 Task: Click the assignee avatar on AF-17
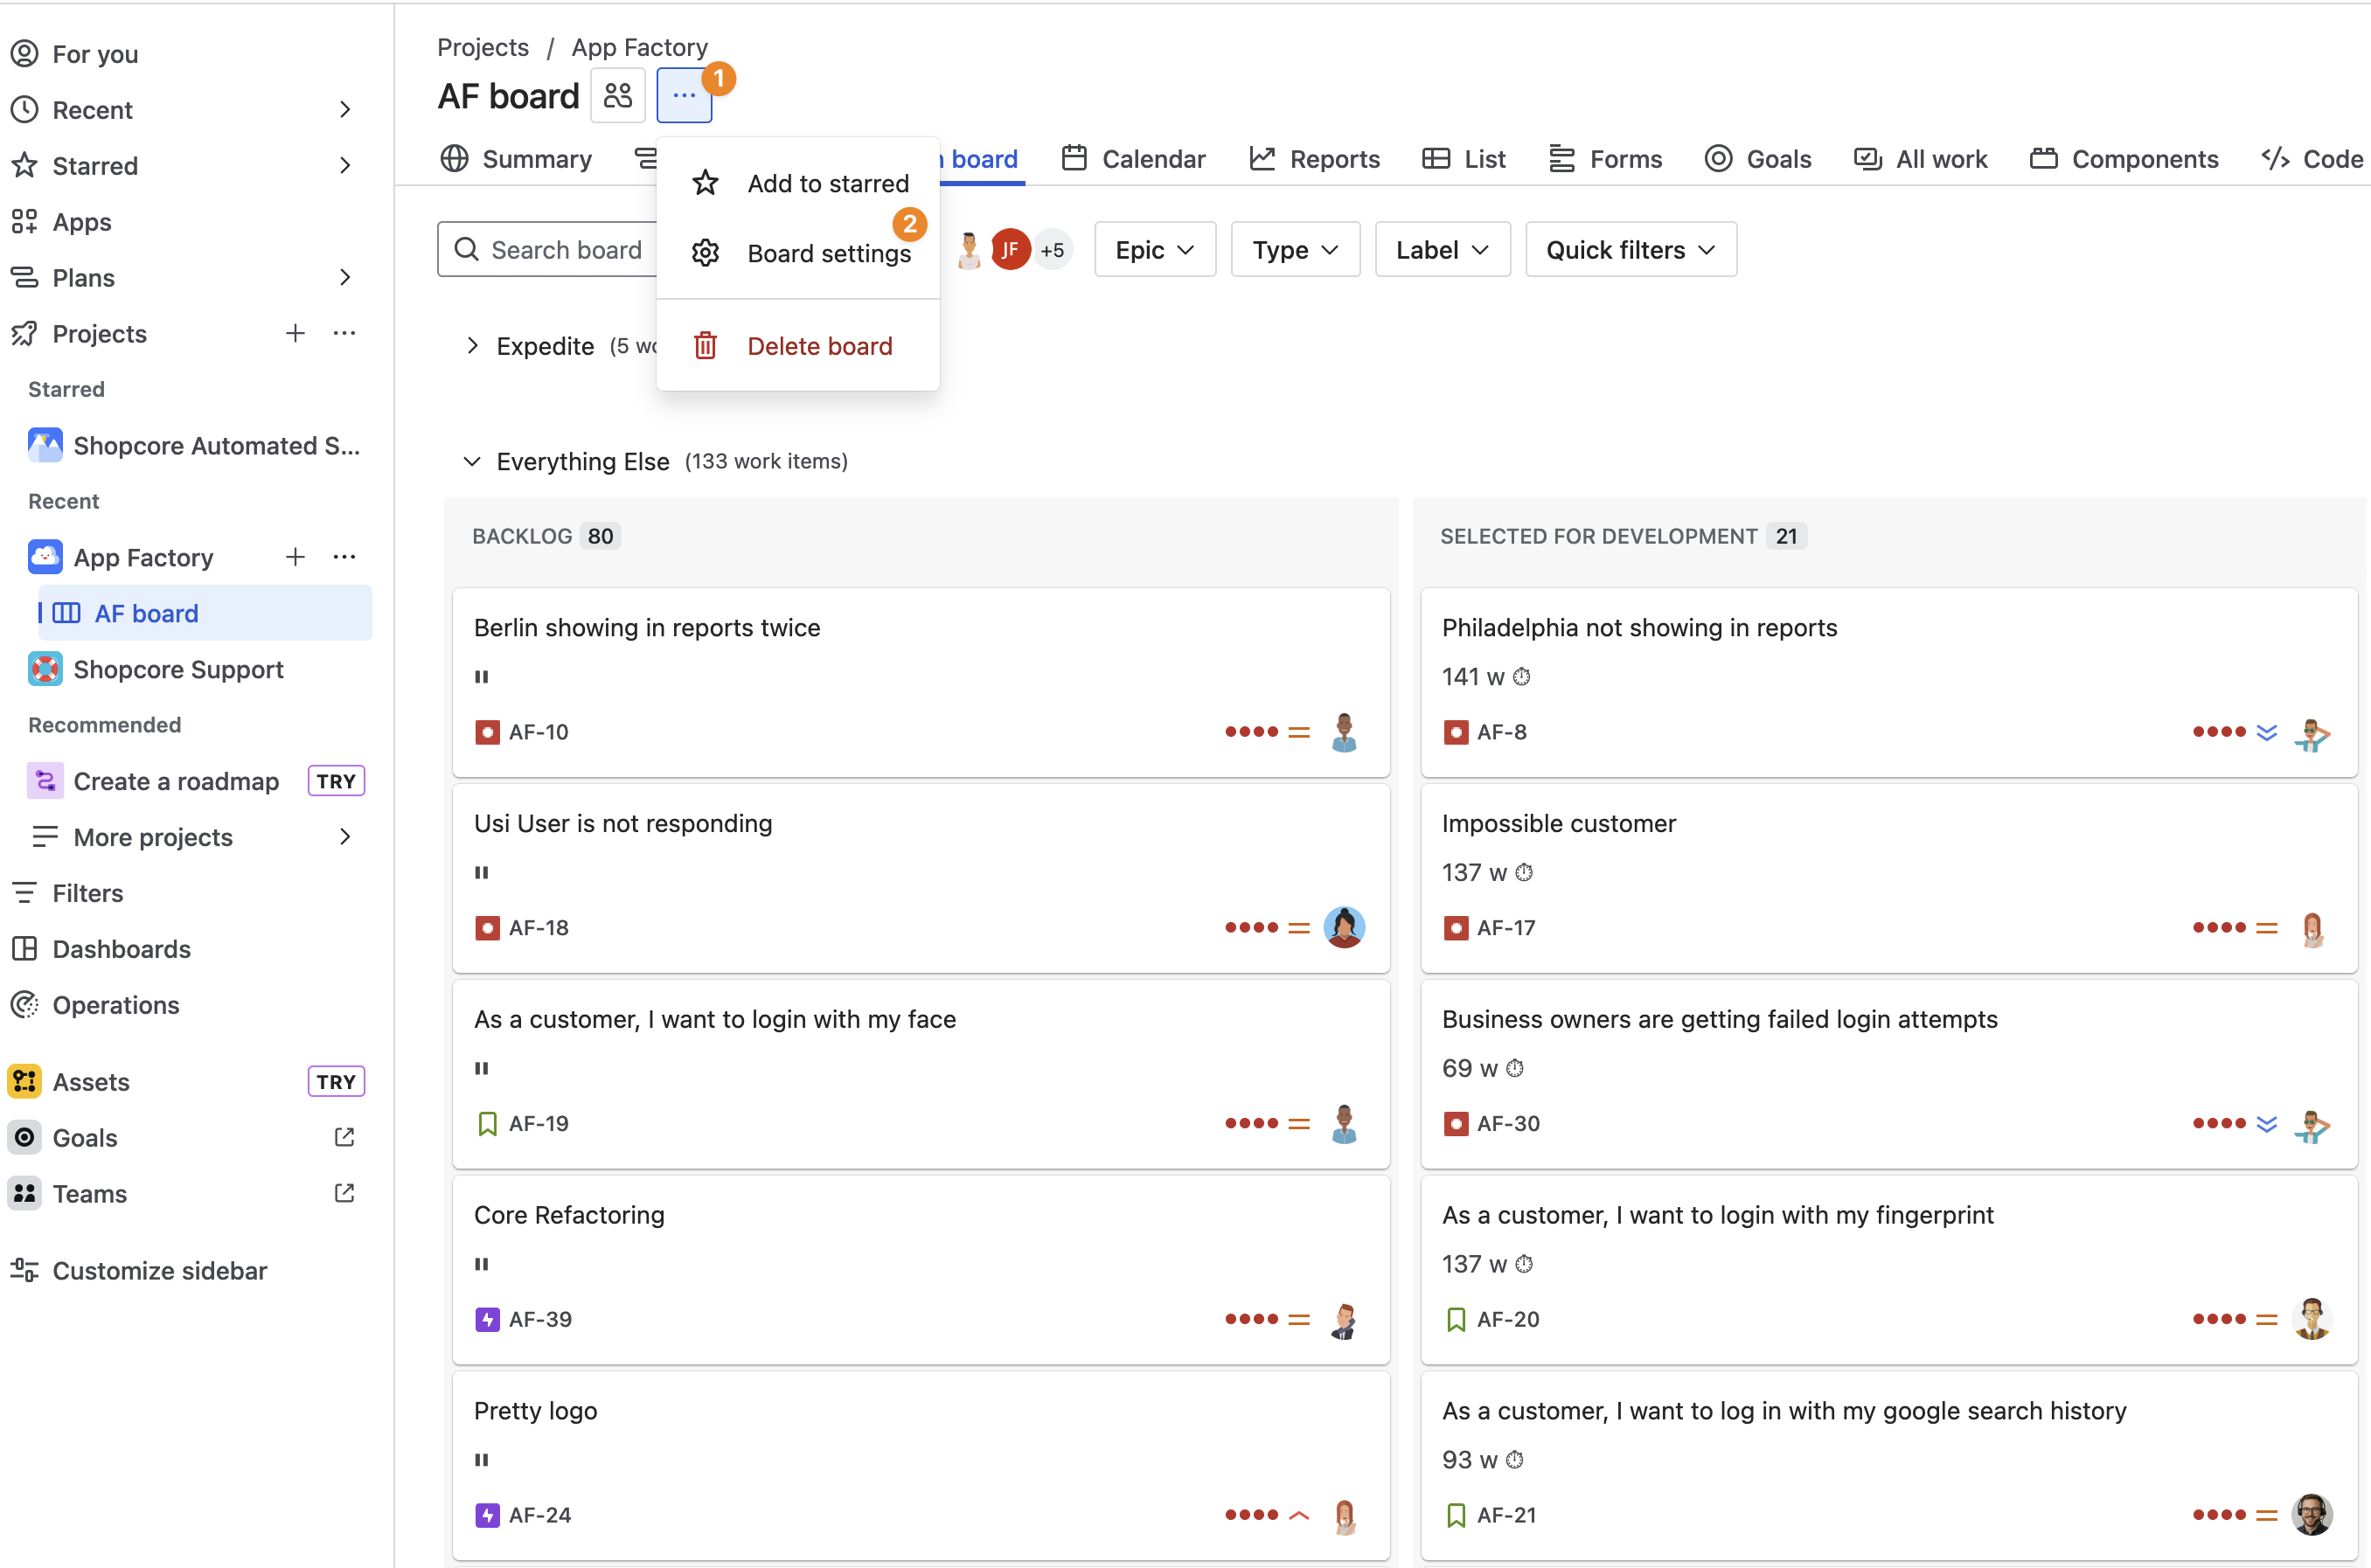(2312, 928)
